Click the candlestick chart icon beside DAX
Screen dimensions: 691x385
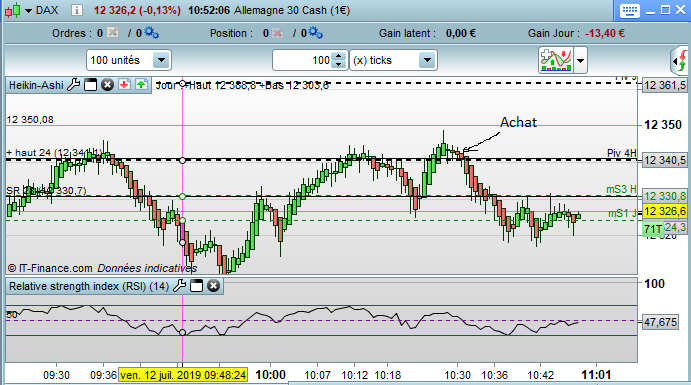(13, 10)
